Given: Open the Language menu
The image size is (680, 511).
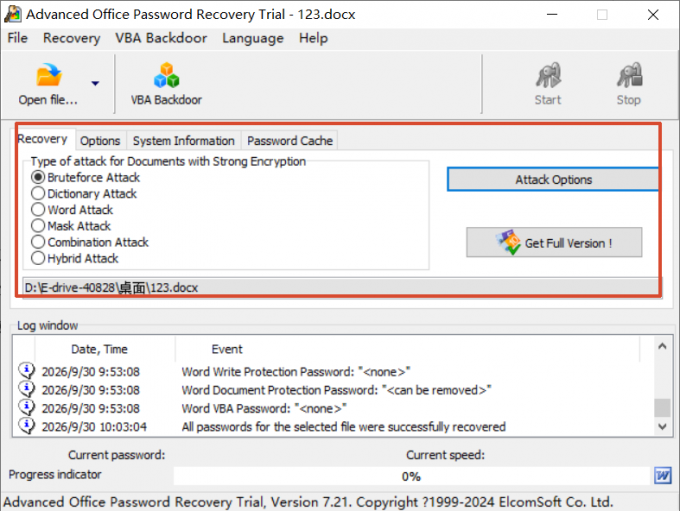Looking at the screenshot, I should tap(253, 38).
